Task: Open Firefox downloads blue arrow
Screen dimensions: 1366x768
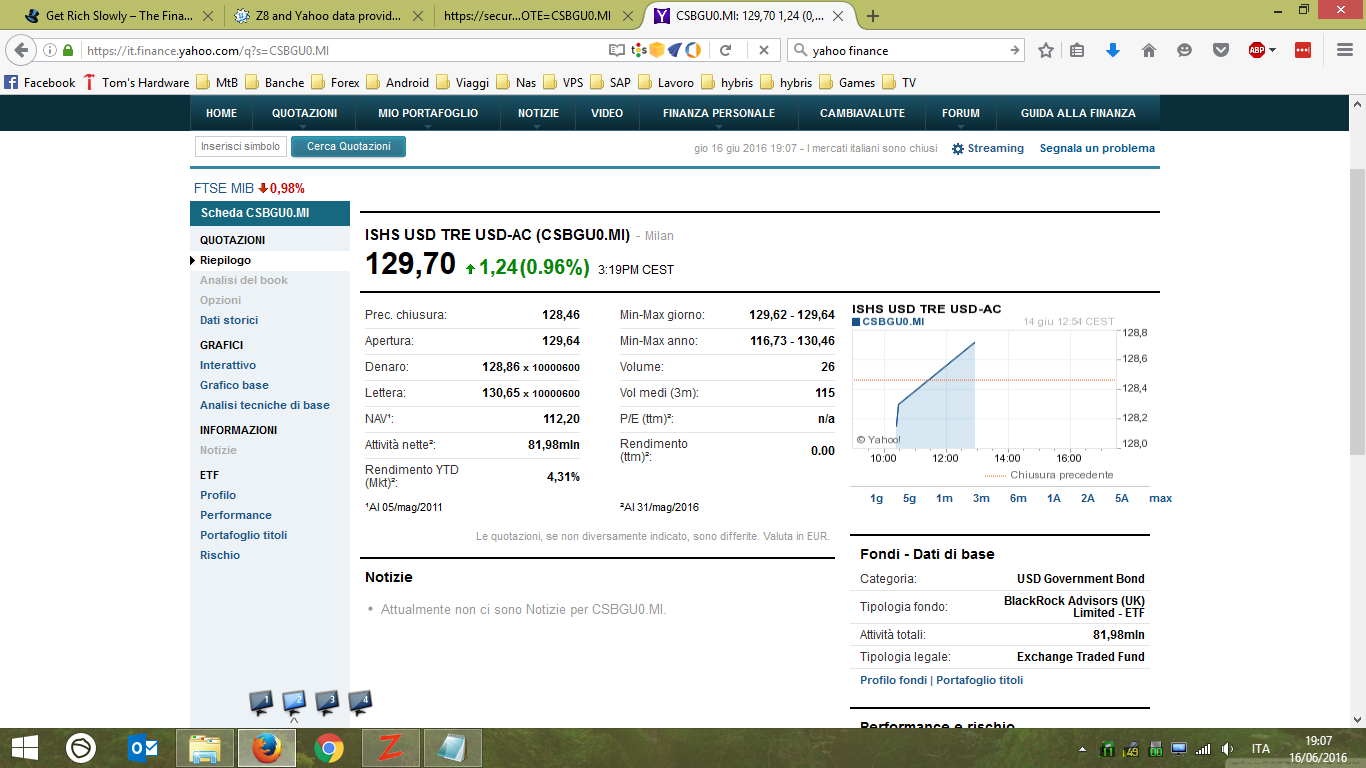Action: point(1113,50)
